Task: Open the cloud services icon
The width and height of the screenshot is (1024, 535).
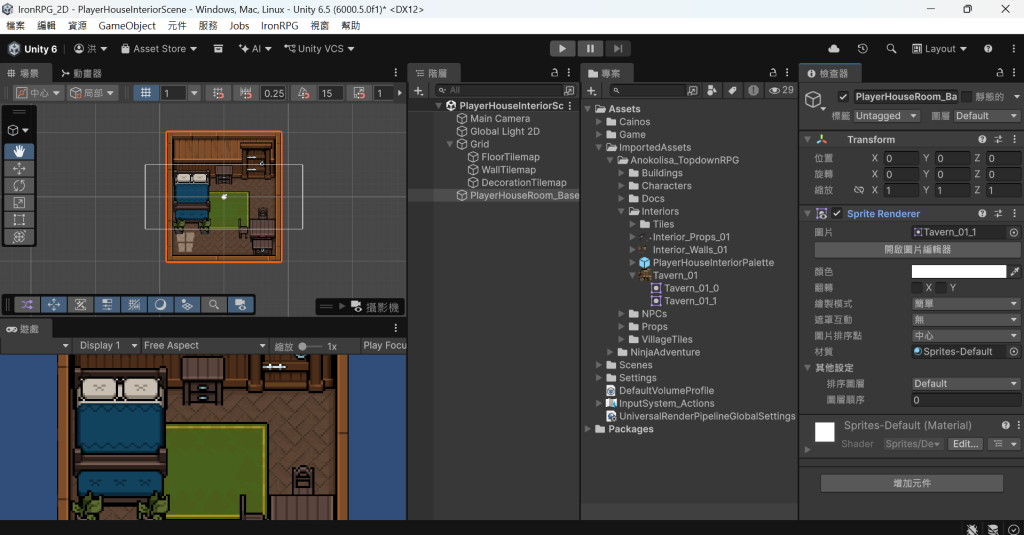Action: click(x=834, y=48)
